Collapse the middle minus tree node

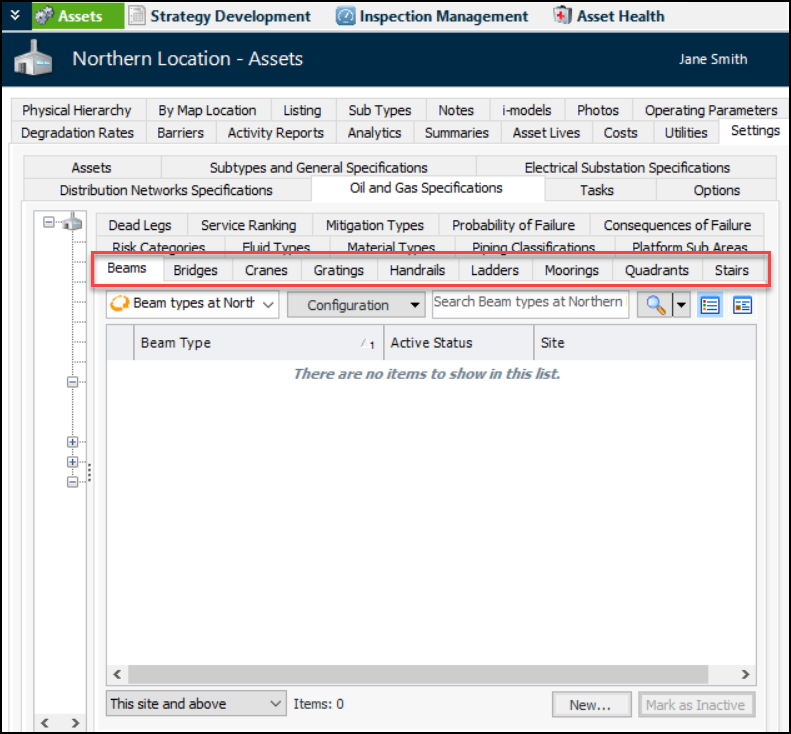[x=73, y=382]
